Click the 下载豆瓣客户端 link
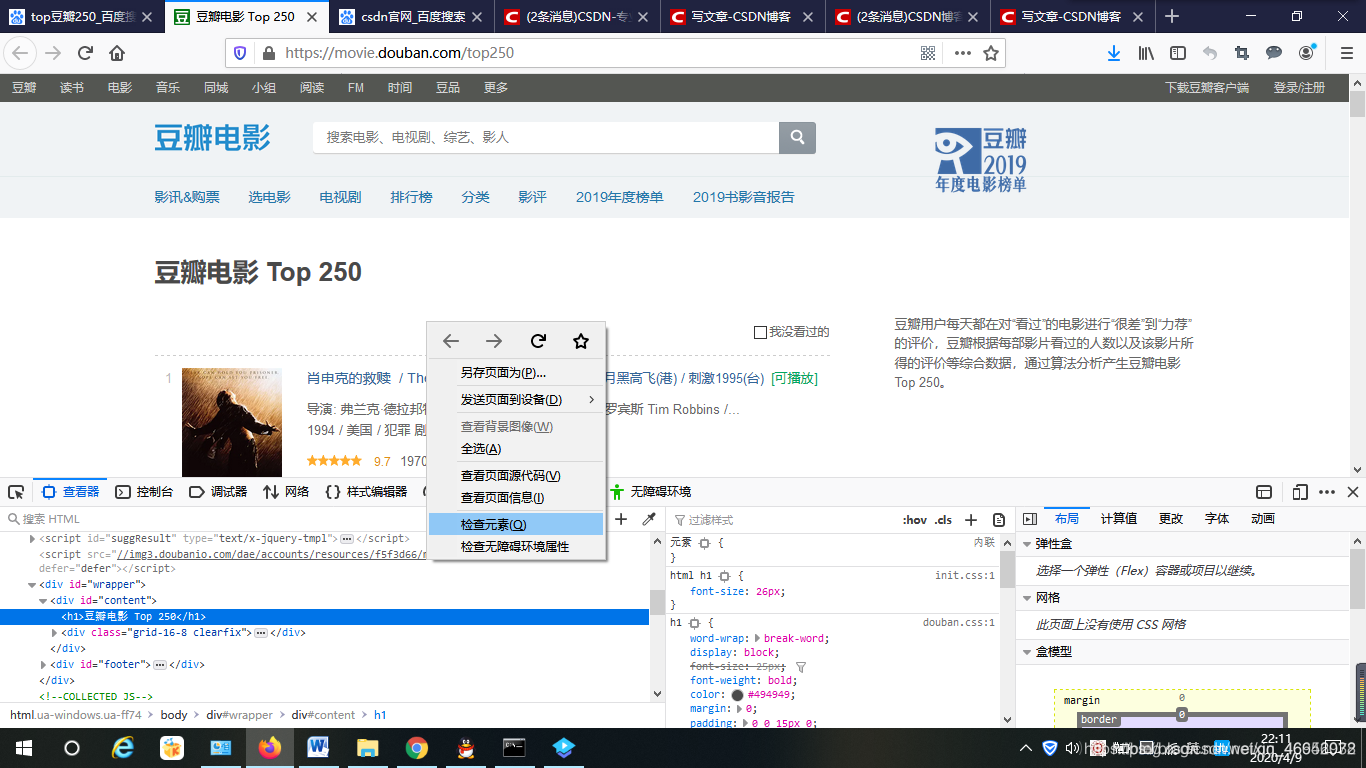Viewport: 1366px width, 768px height. 1207,88
